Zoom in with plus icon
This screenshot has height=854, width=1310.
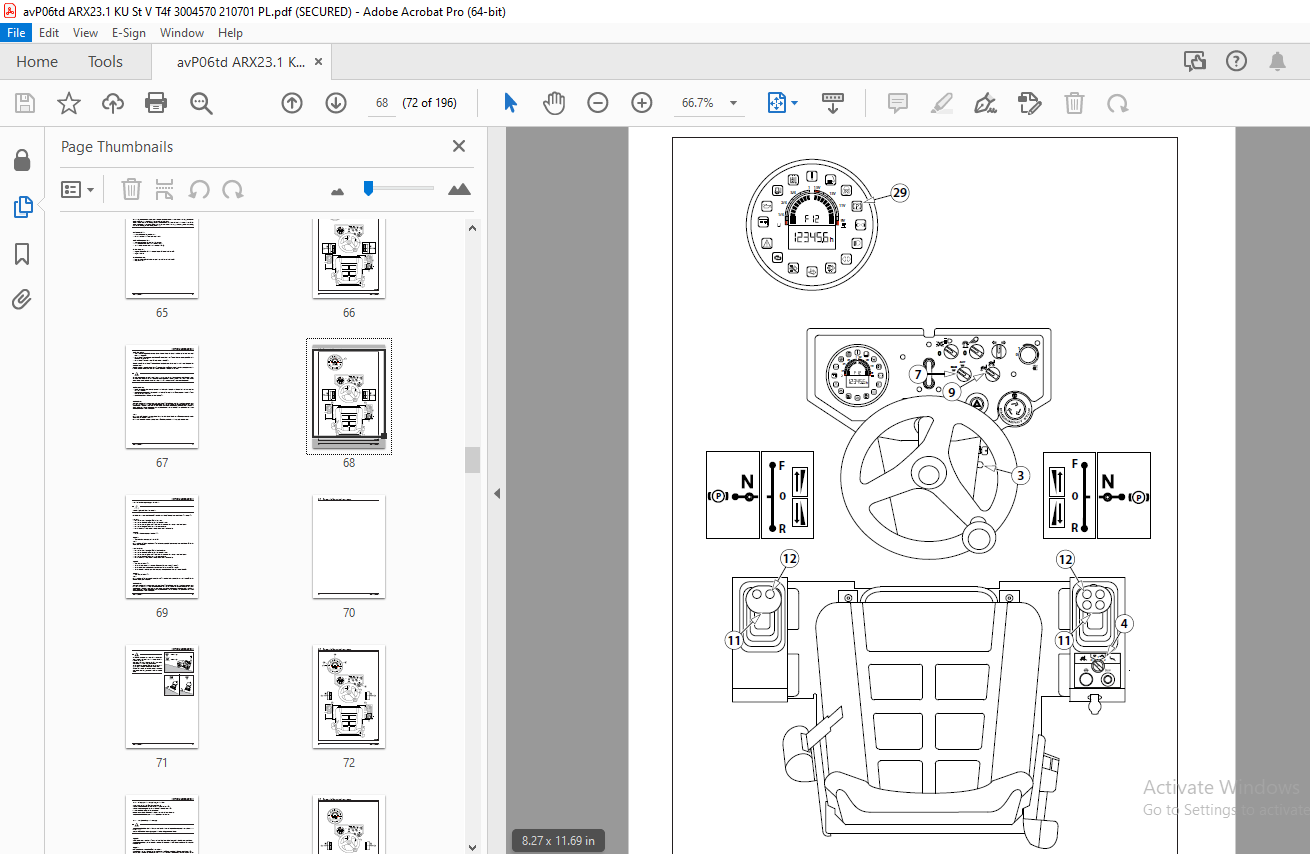tap(642, 103)
